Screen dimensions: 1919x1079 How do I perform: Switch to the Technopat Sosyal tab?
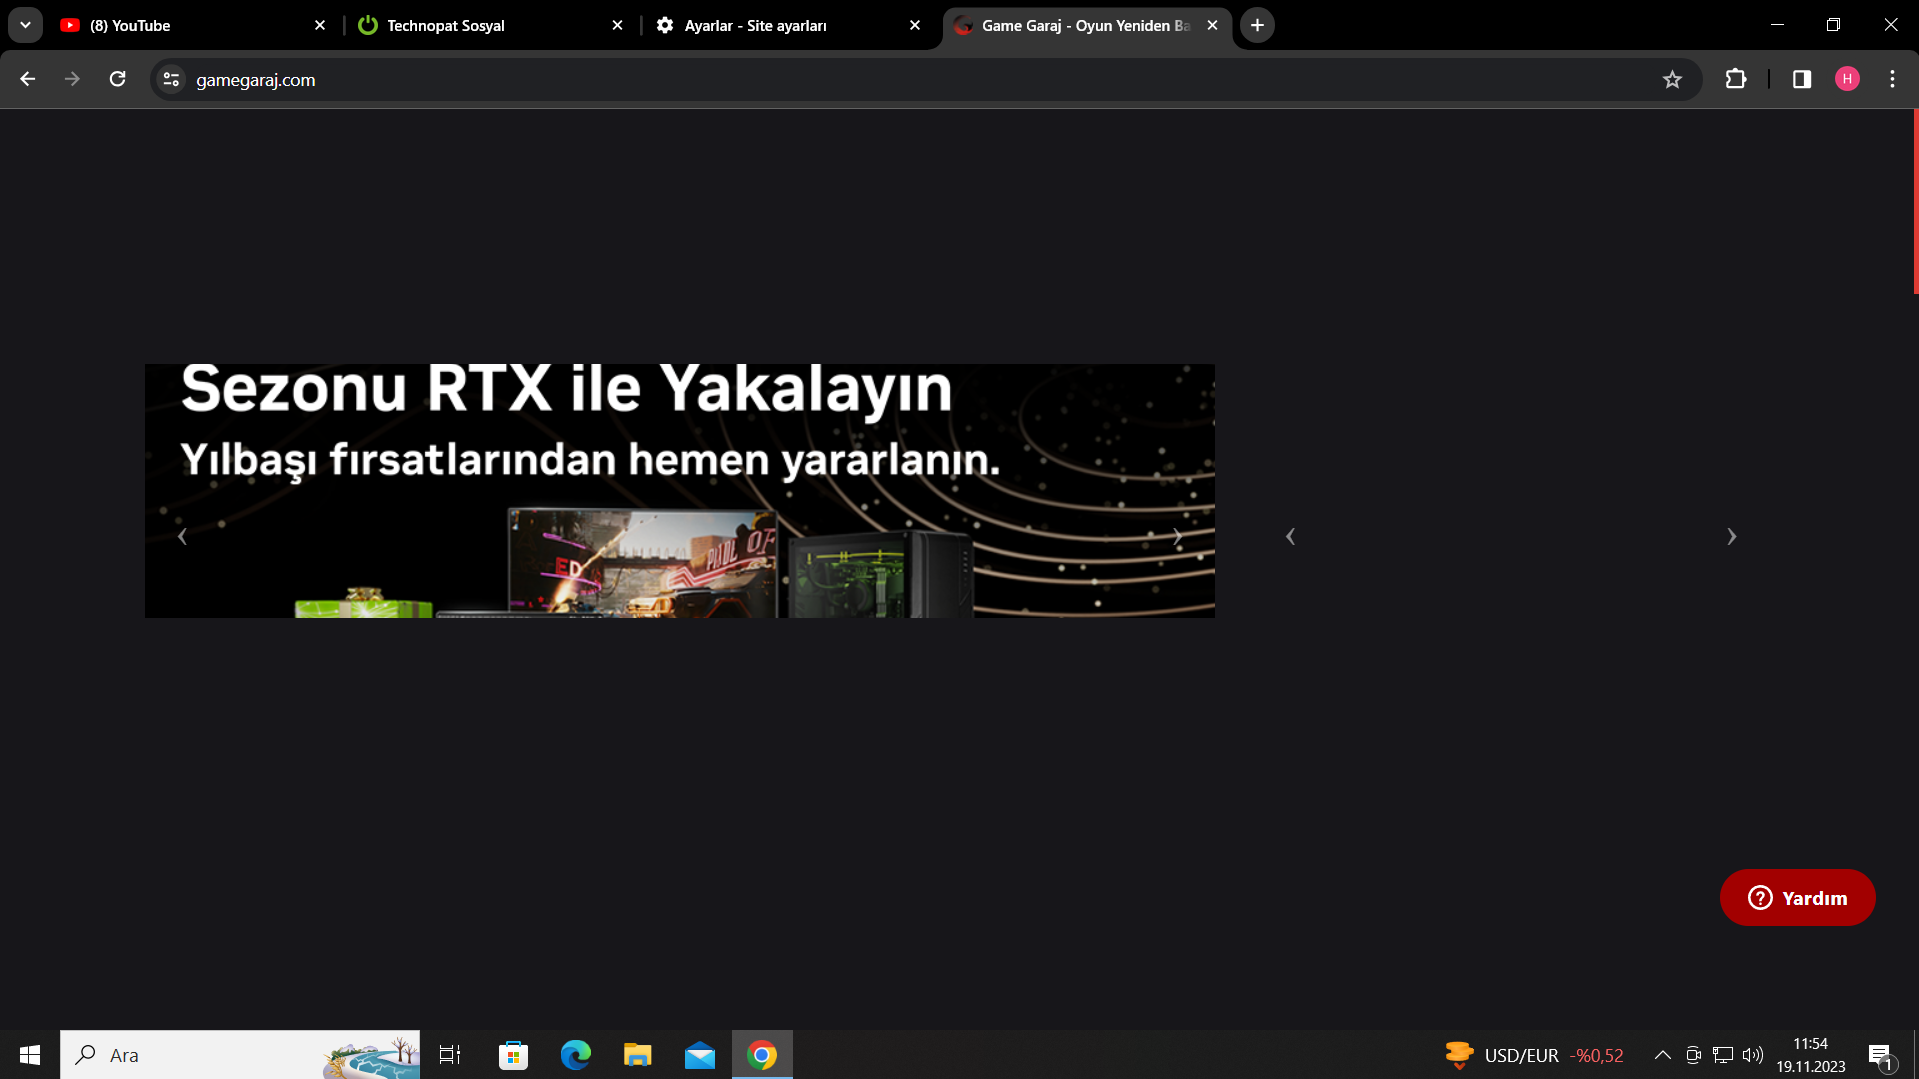[490, 25]
